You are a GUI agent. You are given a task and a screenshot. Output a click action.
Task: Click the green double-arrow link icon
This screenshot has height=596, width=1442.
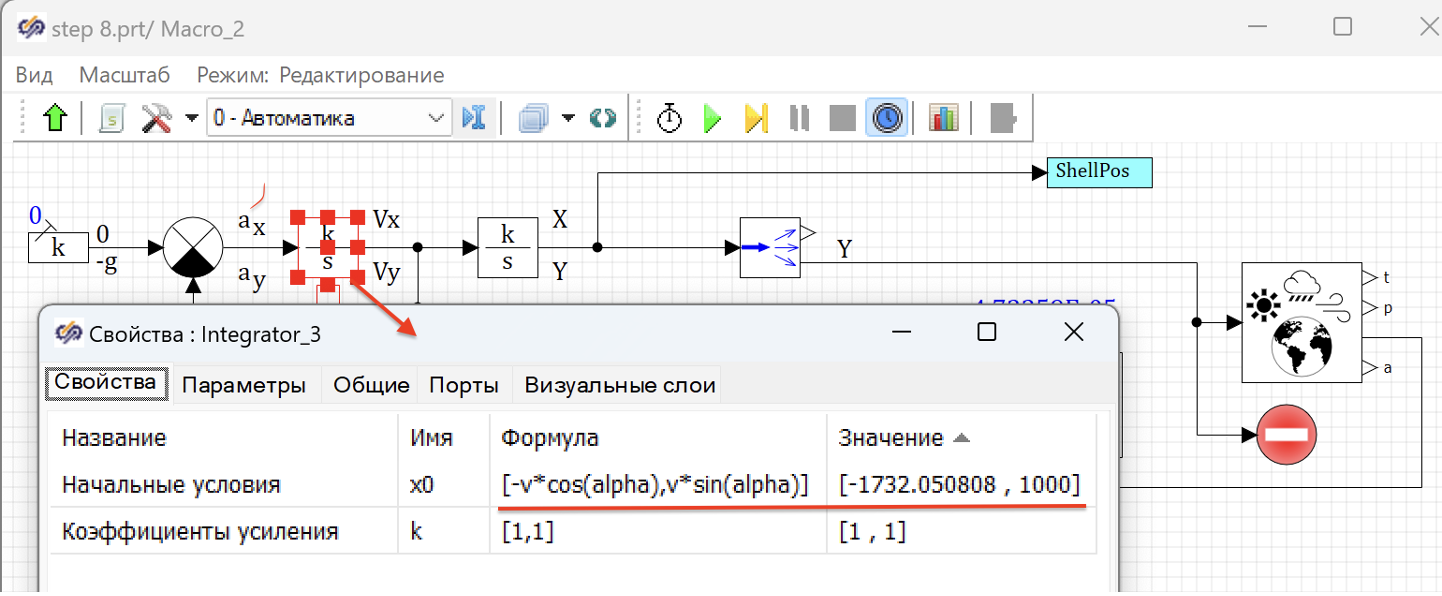pyautogui.click(x=602, y=119)
